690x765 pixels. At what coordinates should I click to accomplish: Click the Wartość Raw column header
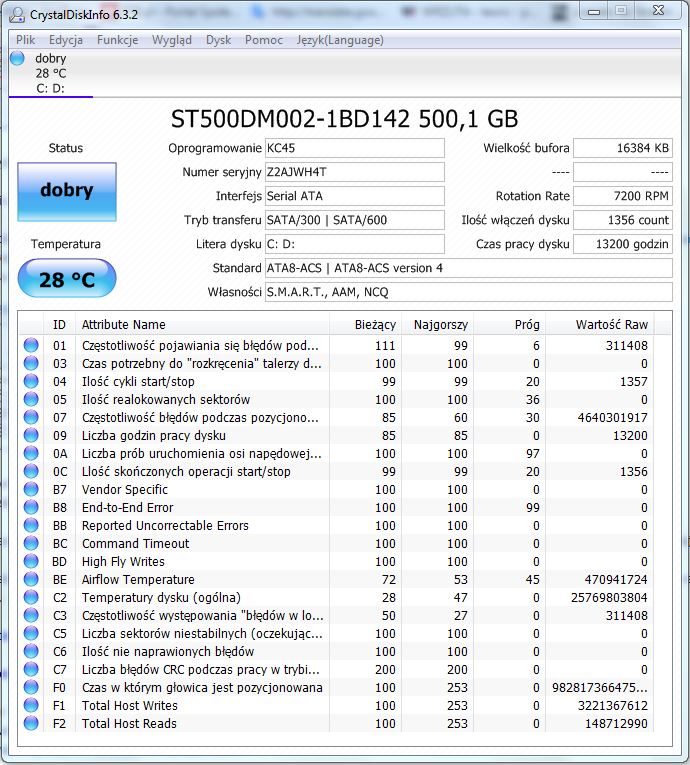(600, 324)
